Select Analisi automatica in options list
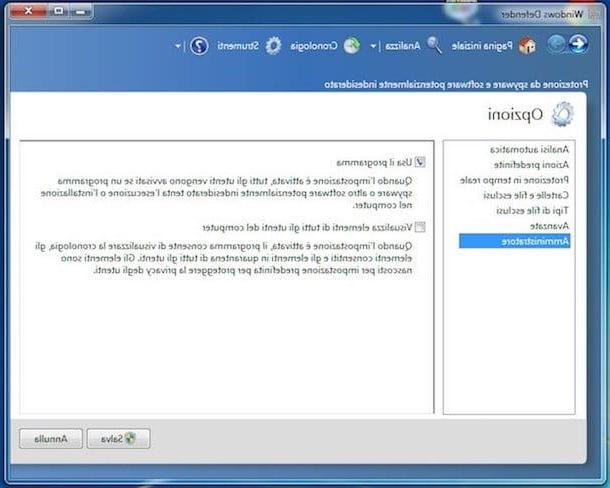Image resolution: width=610 pixels, height=488 pixels. pyautogui.click(x=529, y=149)
